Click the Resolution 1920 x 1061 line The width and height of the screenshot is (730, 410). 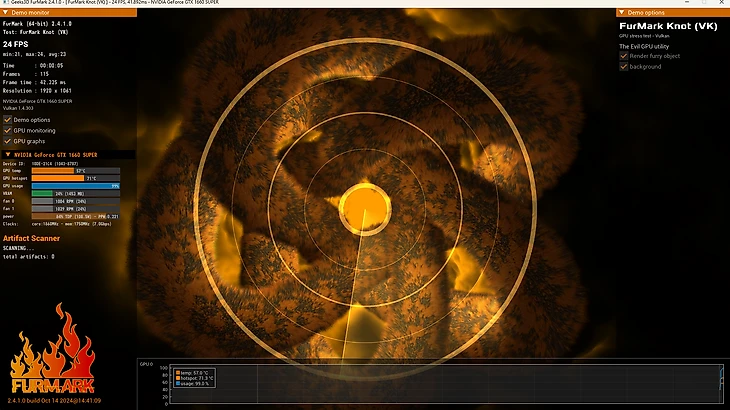point(37,91)
